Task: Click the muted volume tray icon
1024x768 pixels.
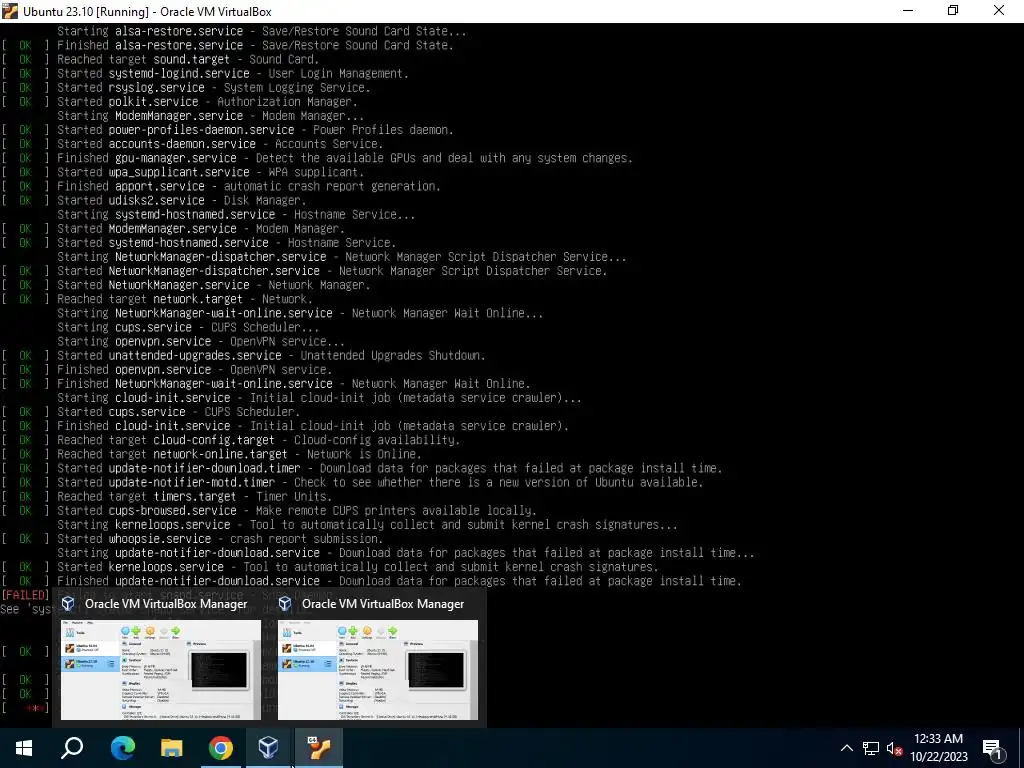Action: pyautogui.click(x=894, y=748)
